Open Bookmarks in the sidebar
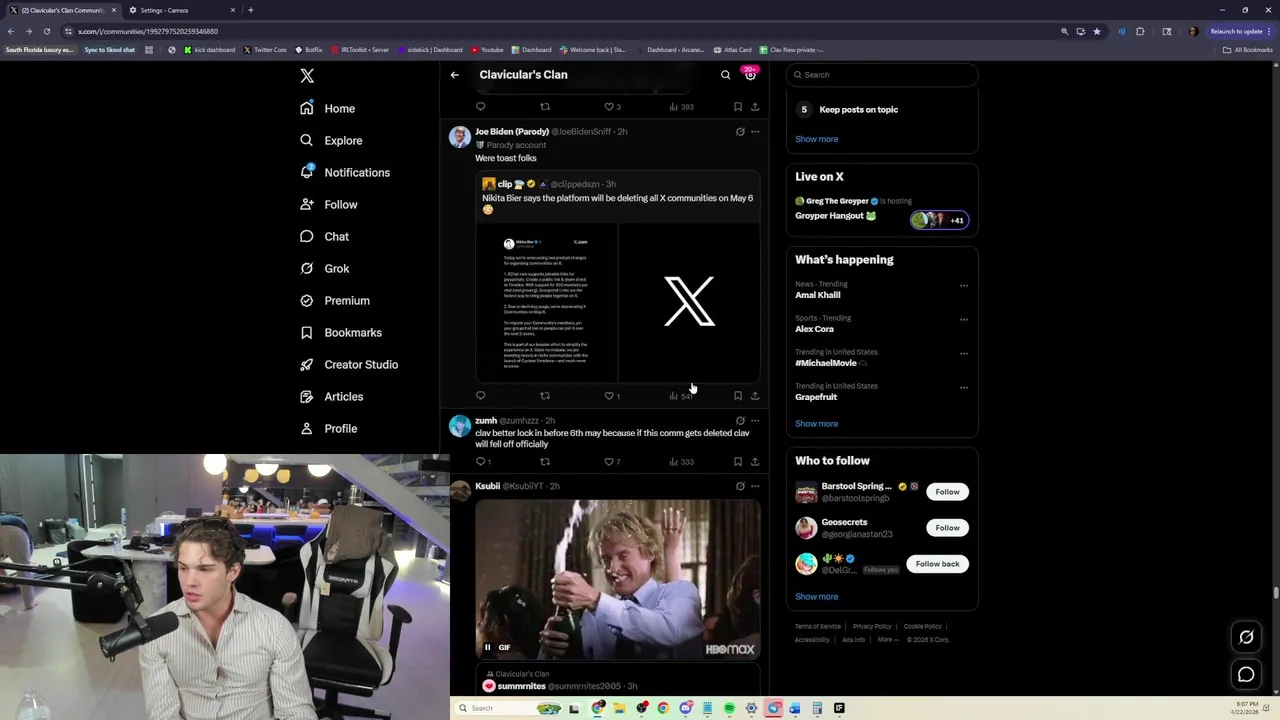Image resolution: width=1280 pixels, height=720 pixels. (x=341, y=332)
